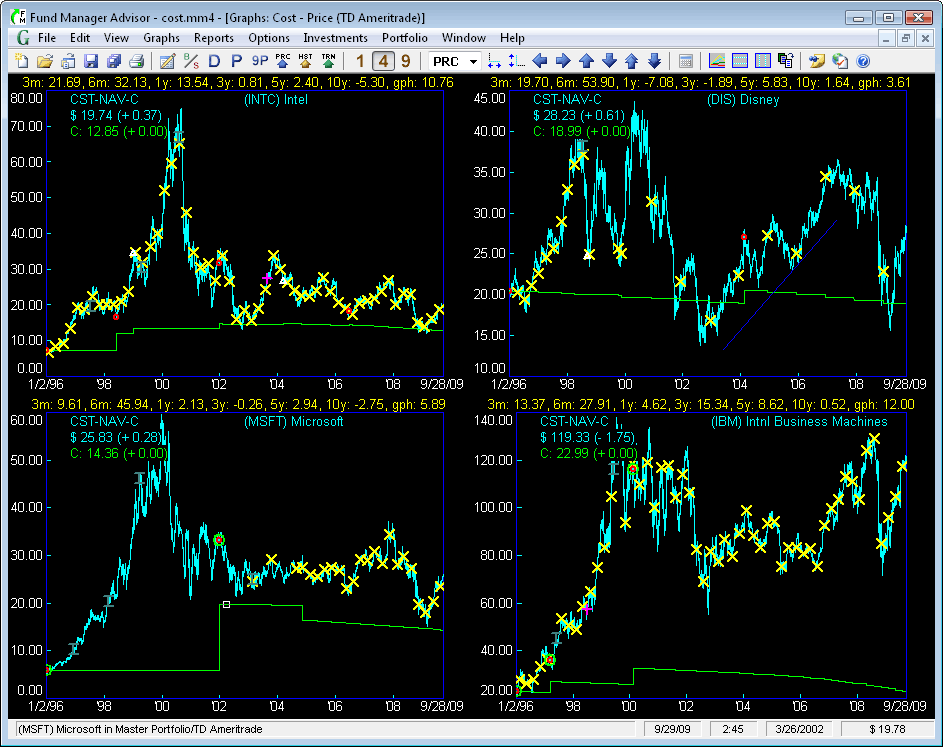Click the Save All double floppy icon
This screenshot has height=747, width=943.
pos(114,61)
